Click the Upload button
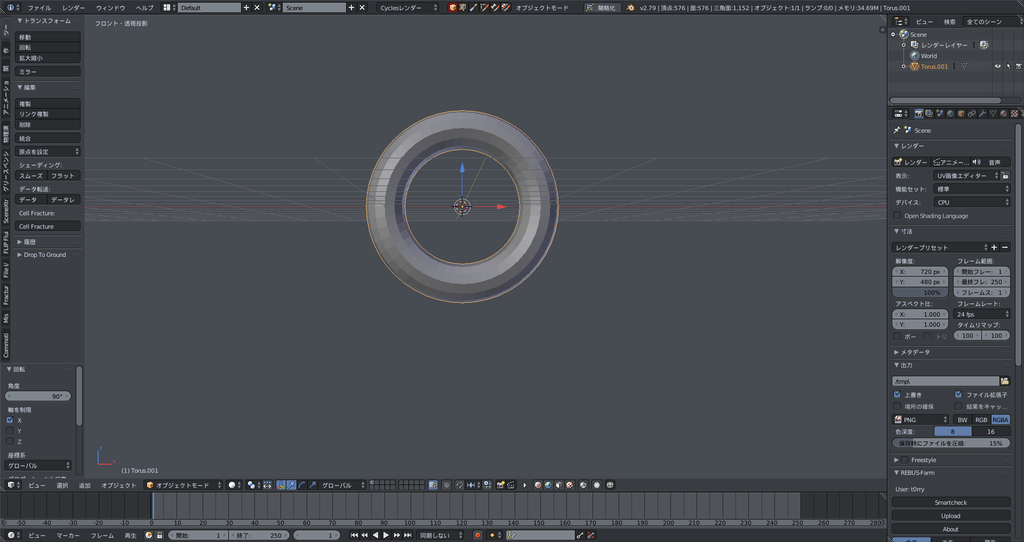This screenshot has height=542, width=1024. (x=951, y=516)
